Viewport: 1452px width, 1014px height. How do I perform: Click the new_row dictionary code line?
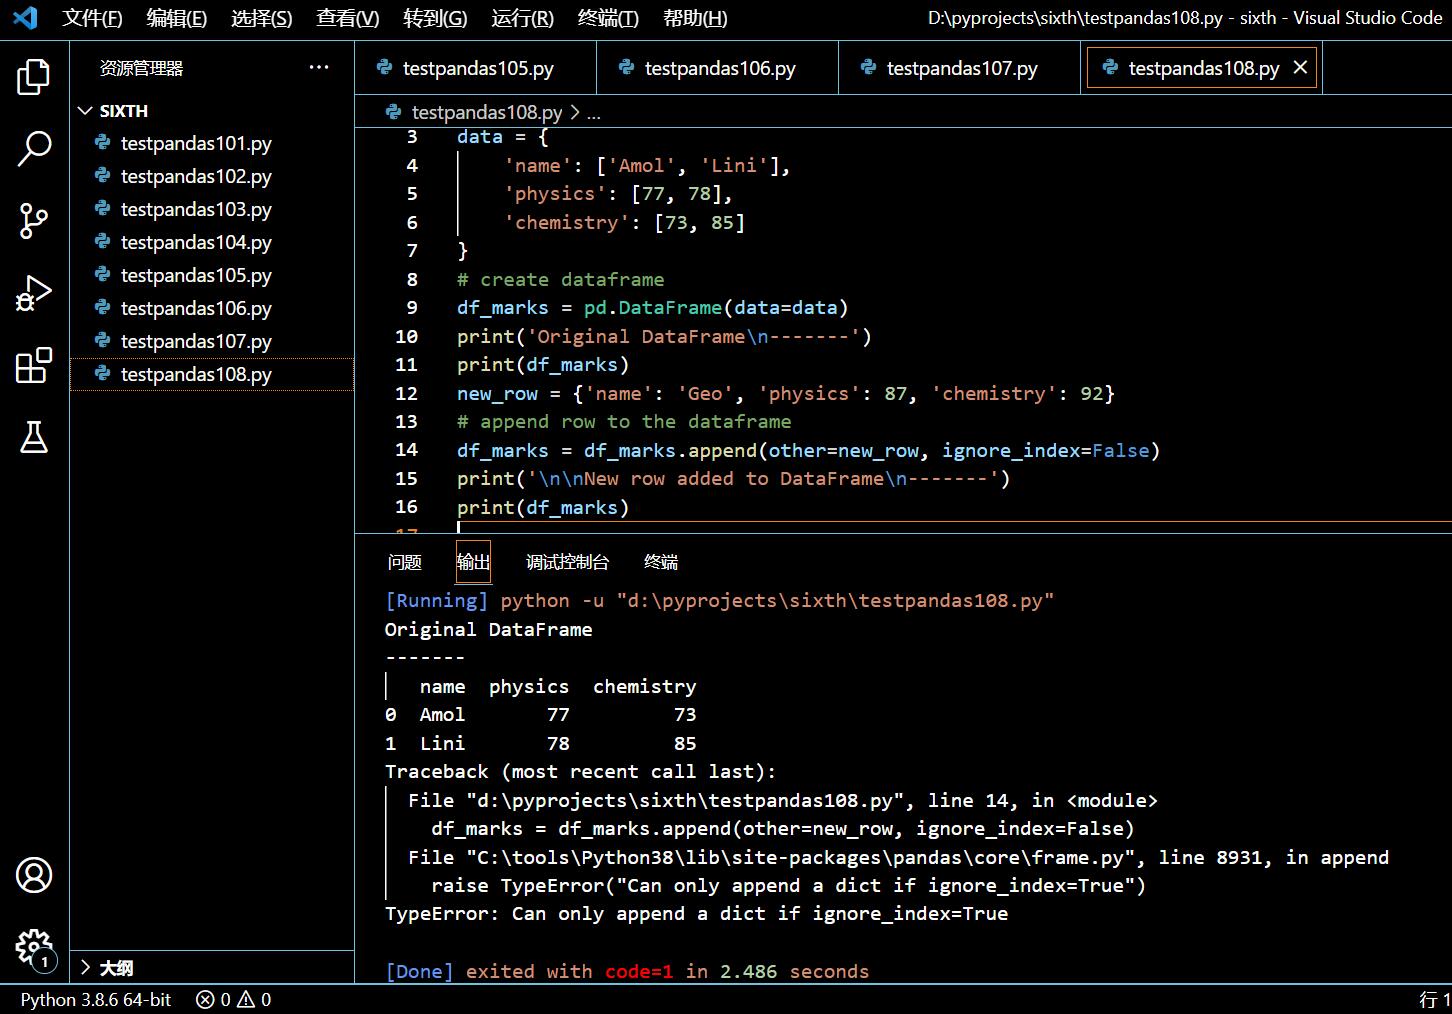(x=785, y=393)
